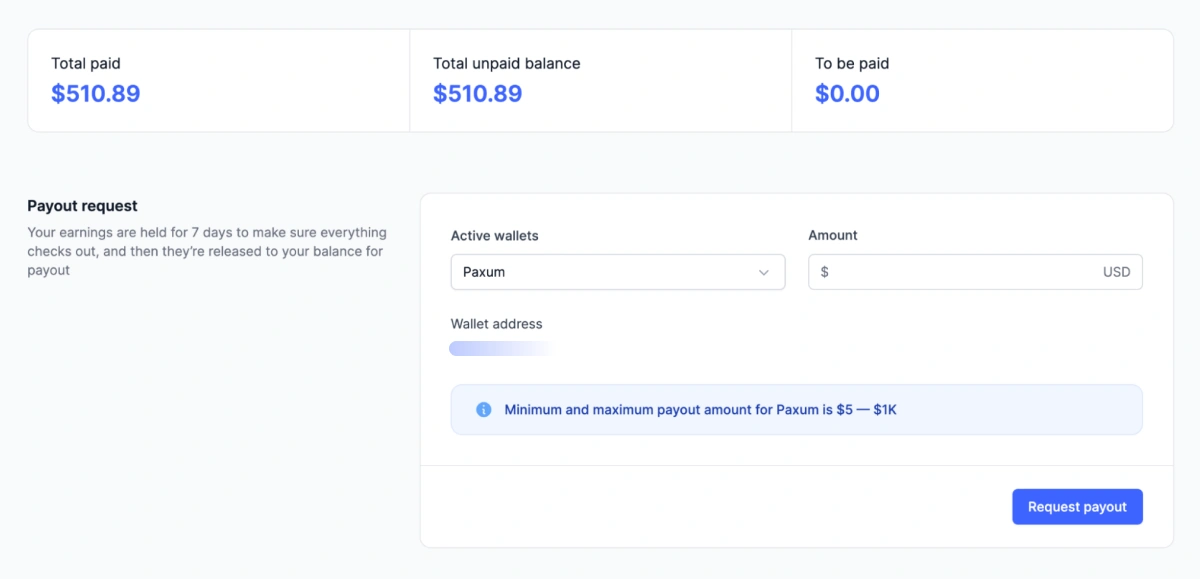Click the dollar sign icon in Amount field
This screenshot has width=1200, height=579.
[822, 271]
